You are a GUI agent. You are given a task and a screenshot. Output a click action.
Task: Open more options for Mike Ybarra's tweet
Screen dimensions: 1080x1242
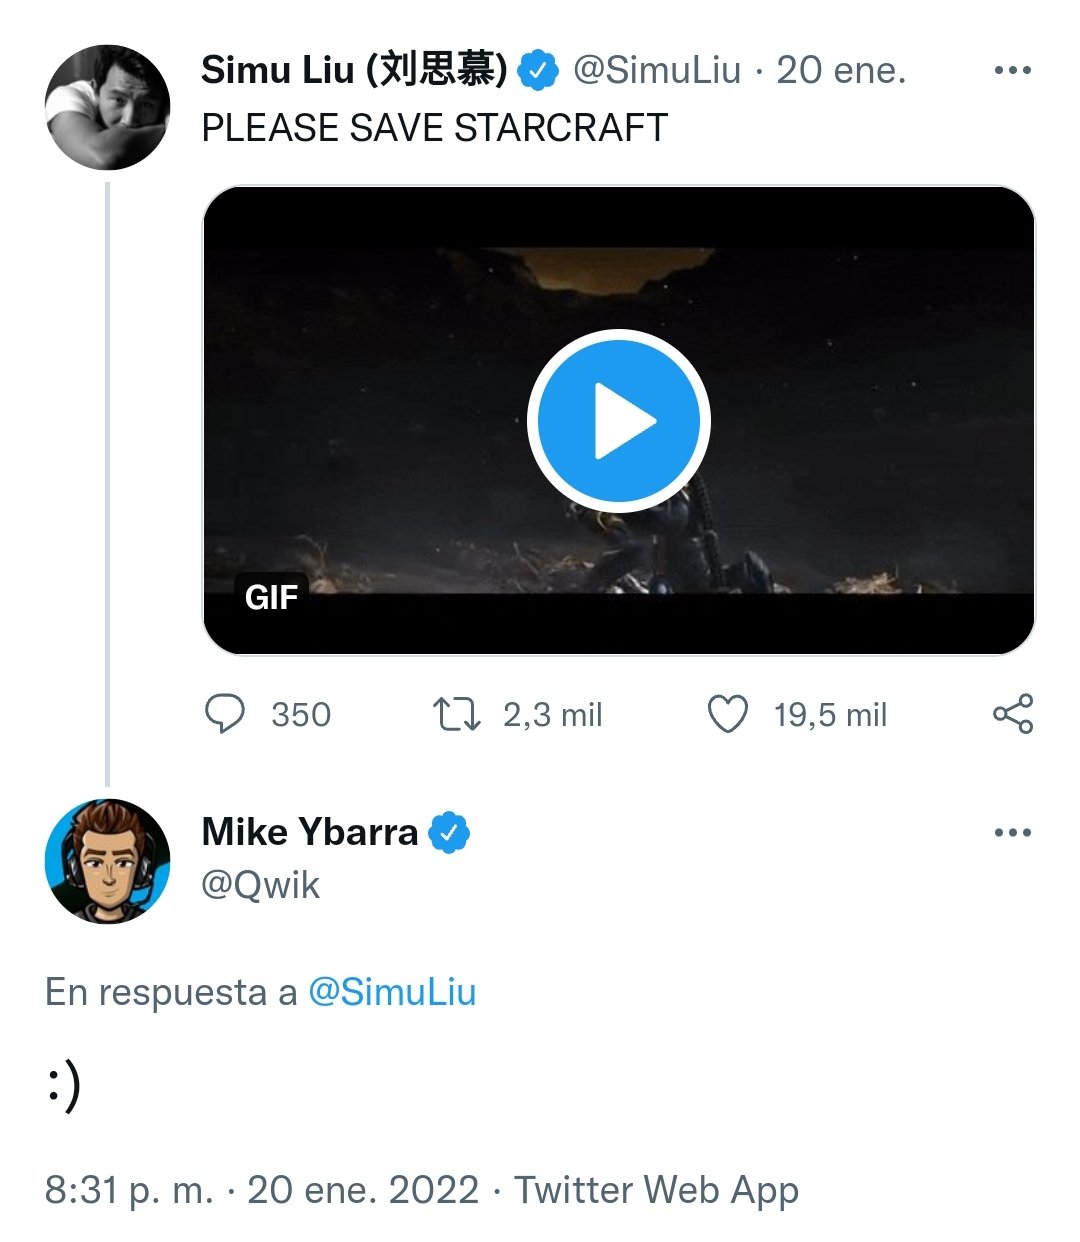coord(1013,832)
